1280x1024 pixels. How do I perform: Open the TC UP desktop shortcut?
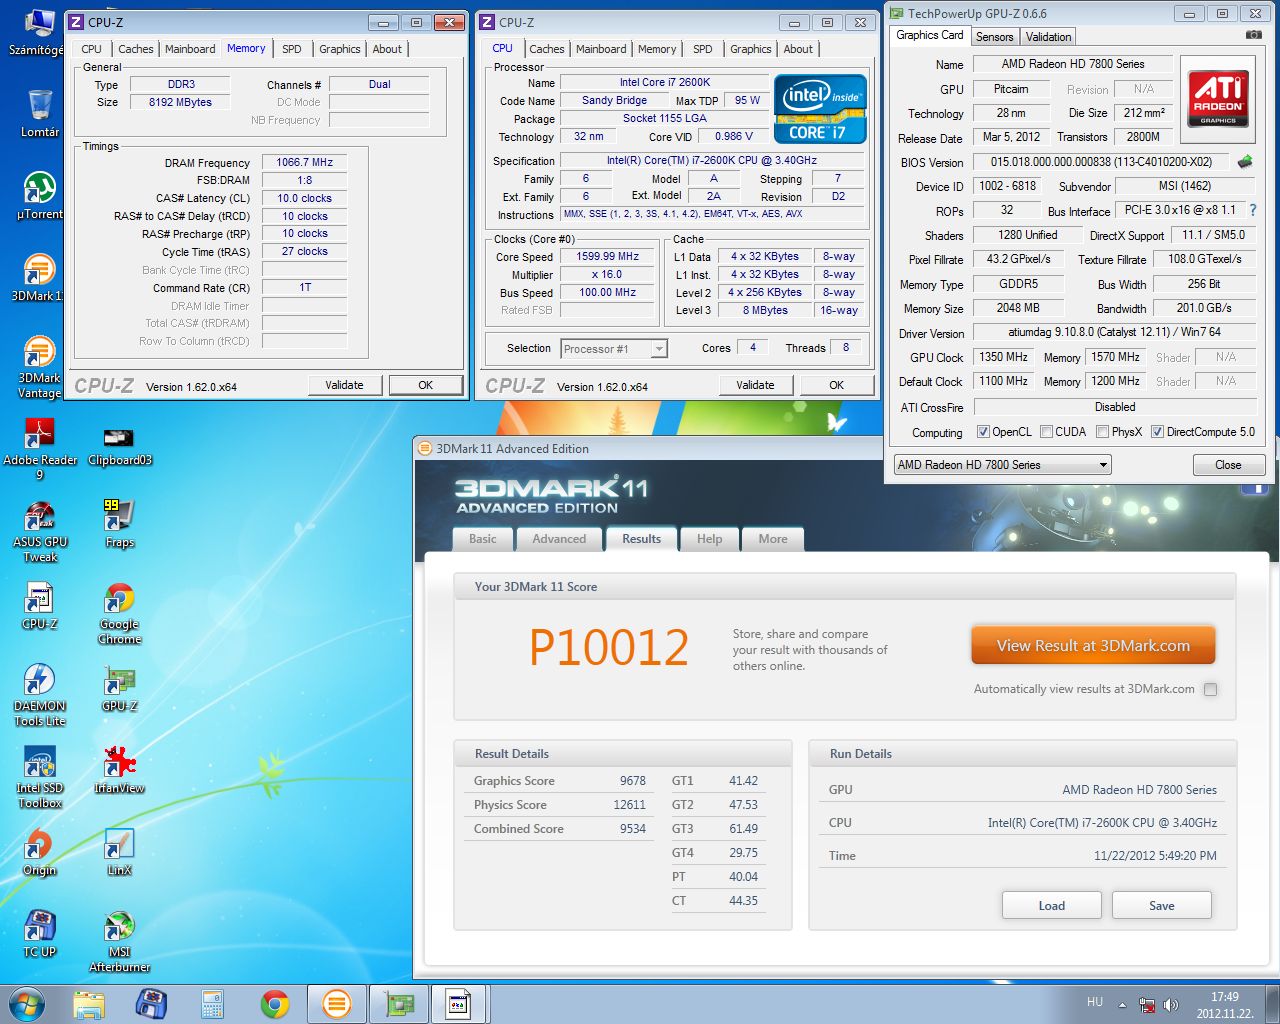39,934
